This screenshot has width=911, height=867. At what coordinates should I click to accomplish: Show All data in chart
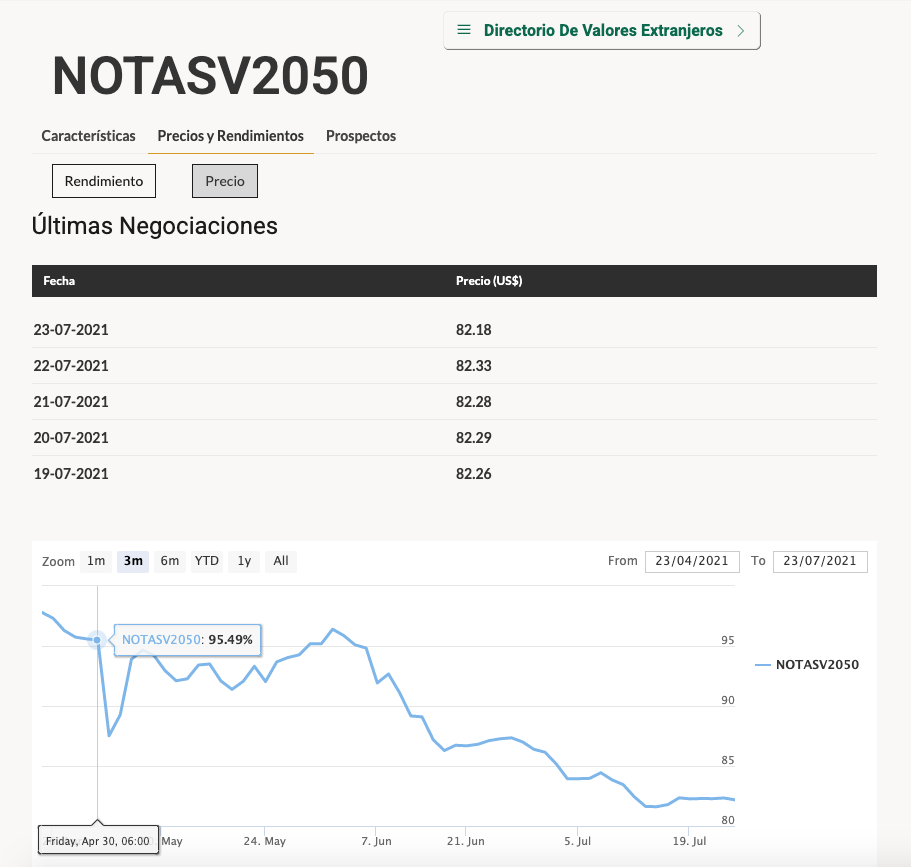point(281,561)
